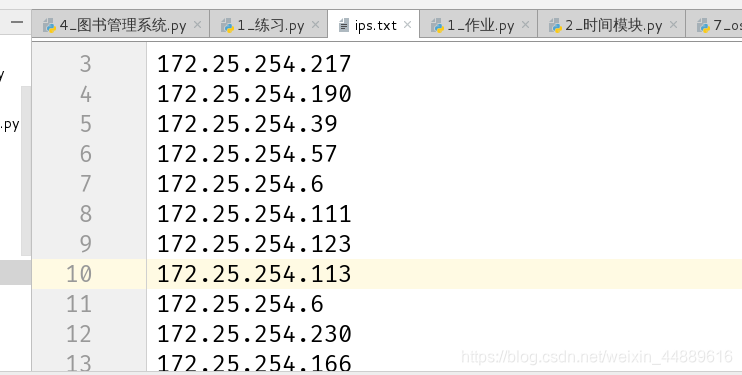Close the 4_图书管理系统.py tab
Screen dimensions: 742x375
coord(198,25)
